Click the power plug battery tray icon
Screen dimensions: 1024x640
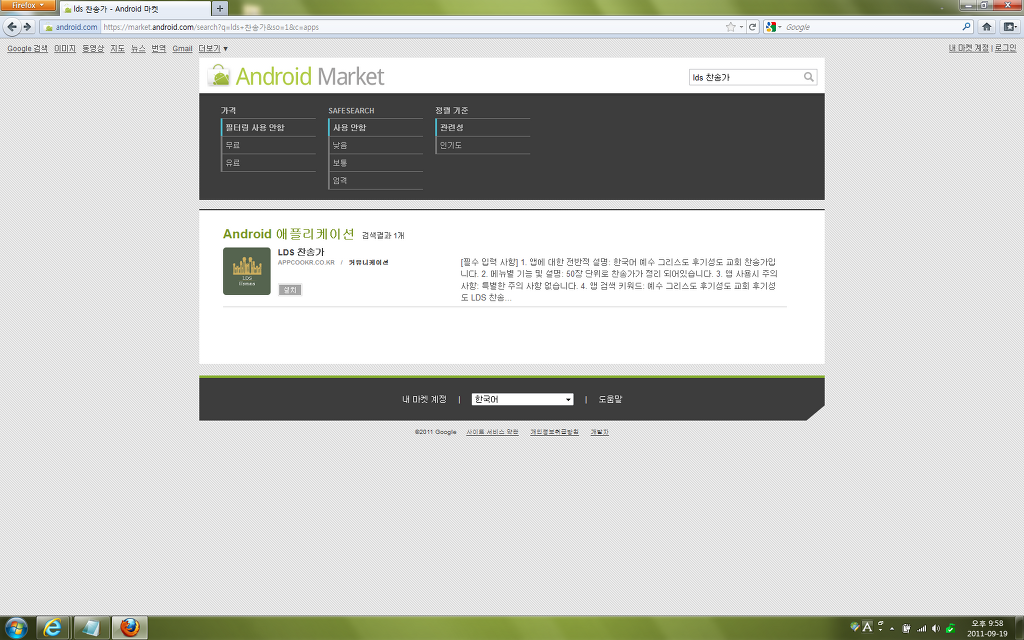tap(906, 628)
